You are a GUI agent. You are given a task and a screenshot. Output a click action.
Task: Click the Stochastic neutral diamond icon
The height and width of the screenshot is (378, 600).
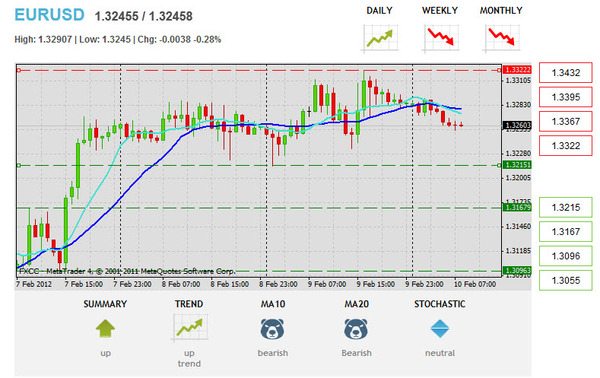coord(440,329)
